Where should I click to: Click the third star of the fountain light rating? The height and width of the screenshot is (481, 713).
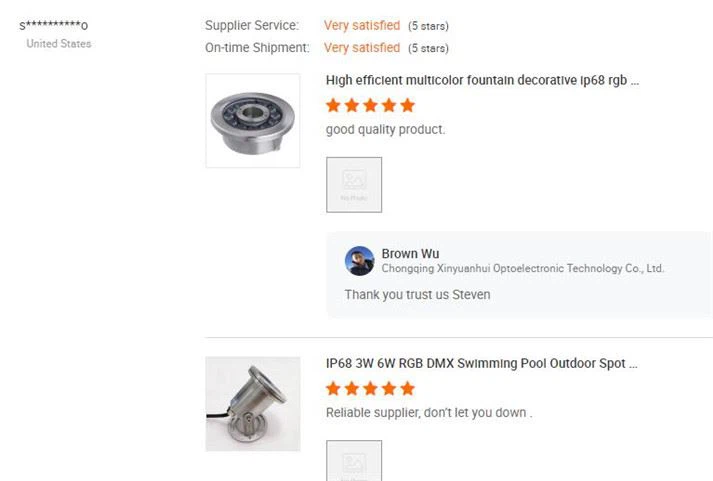pos(371,105)
